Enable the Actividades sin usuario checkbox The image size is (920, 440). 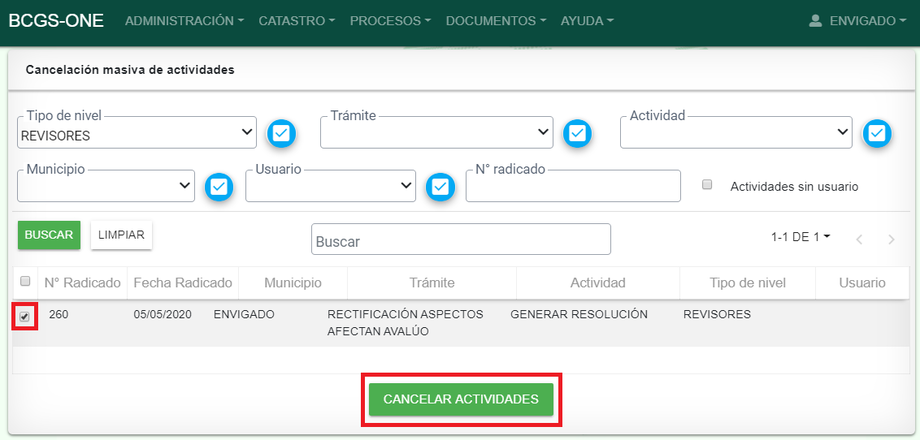tap(707, 185)
